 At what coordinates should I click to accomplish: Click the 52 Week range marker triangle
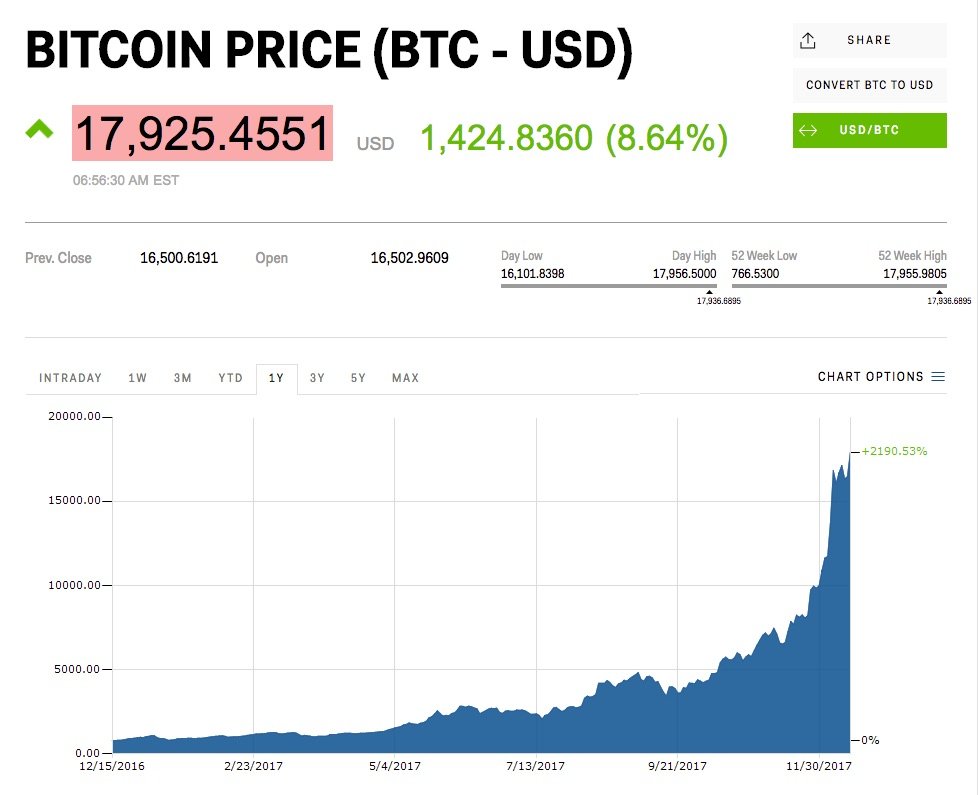click(x=939, y=292)
